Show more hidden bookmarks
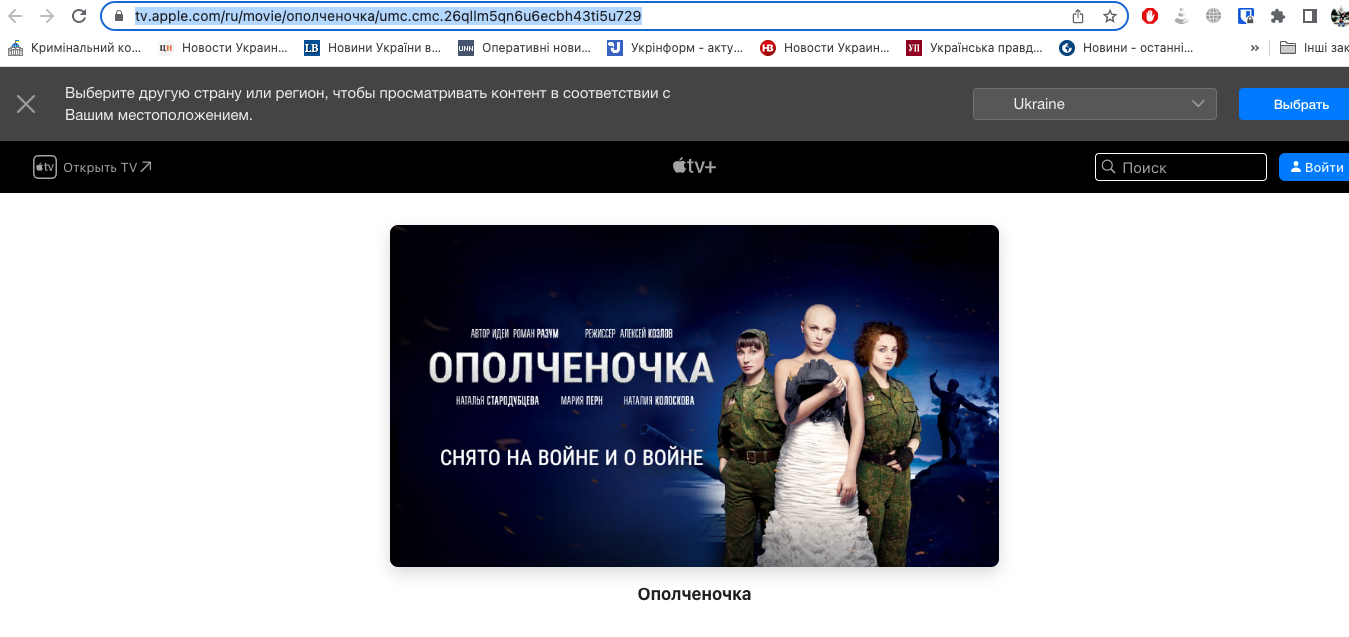 (1256, 47)
